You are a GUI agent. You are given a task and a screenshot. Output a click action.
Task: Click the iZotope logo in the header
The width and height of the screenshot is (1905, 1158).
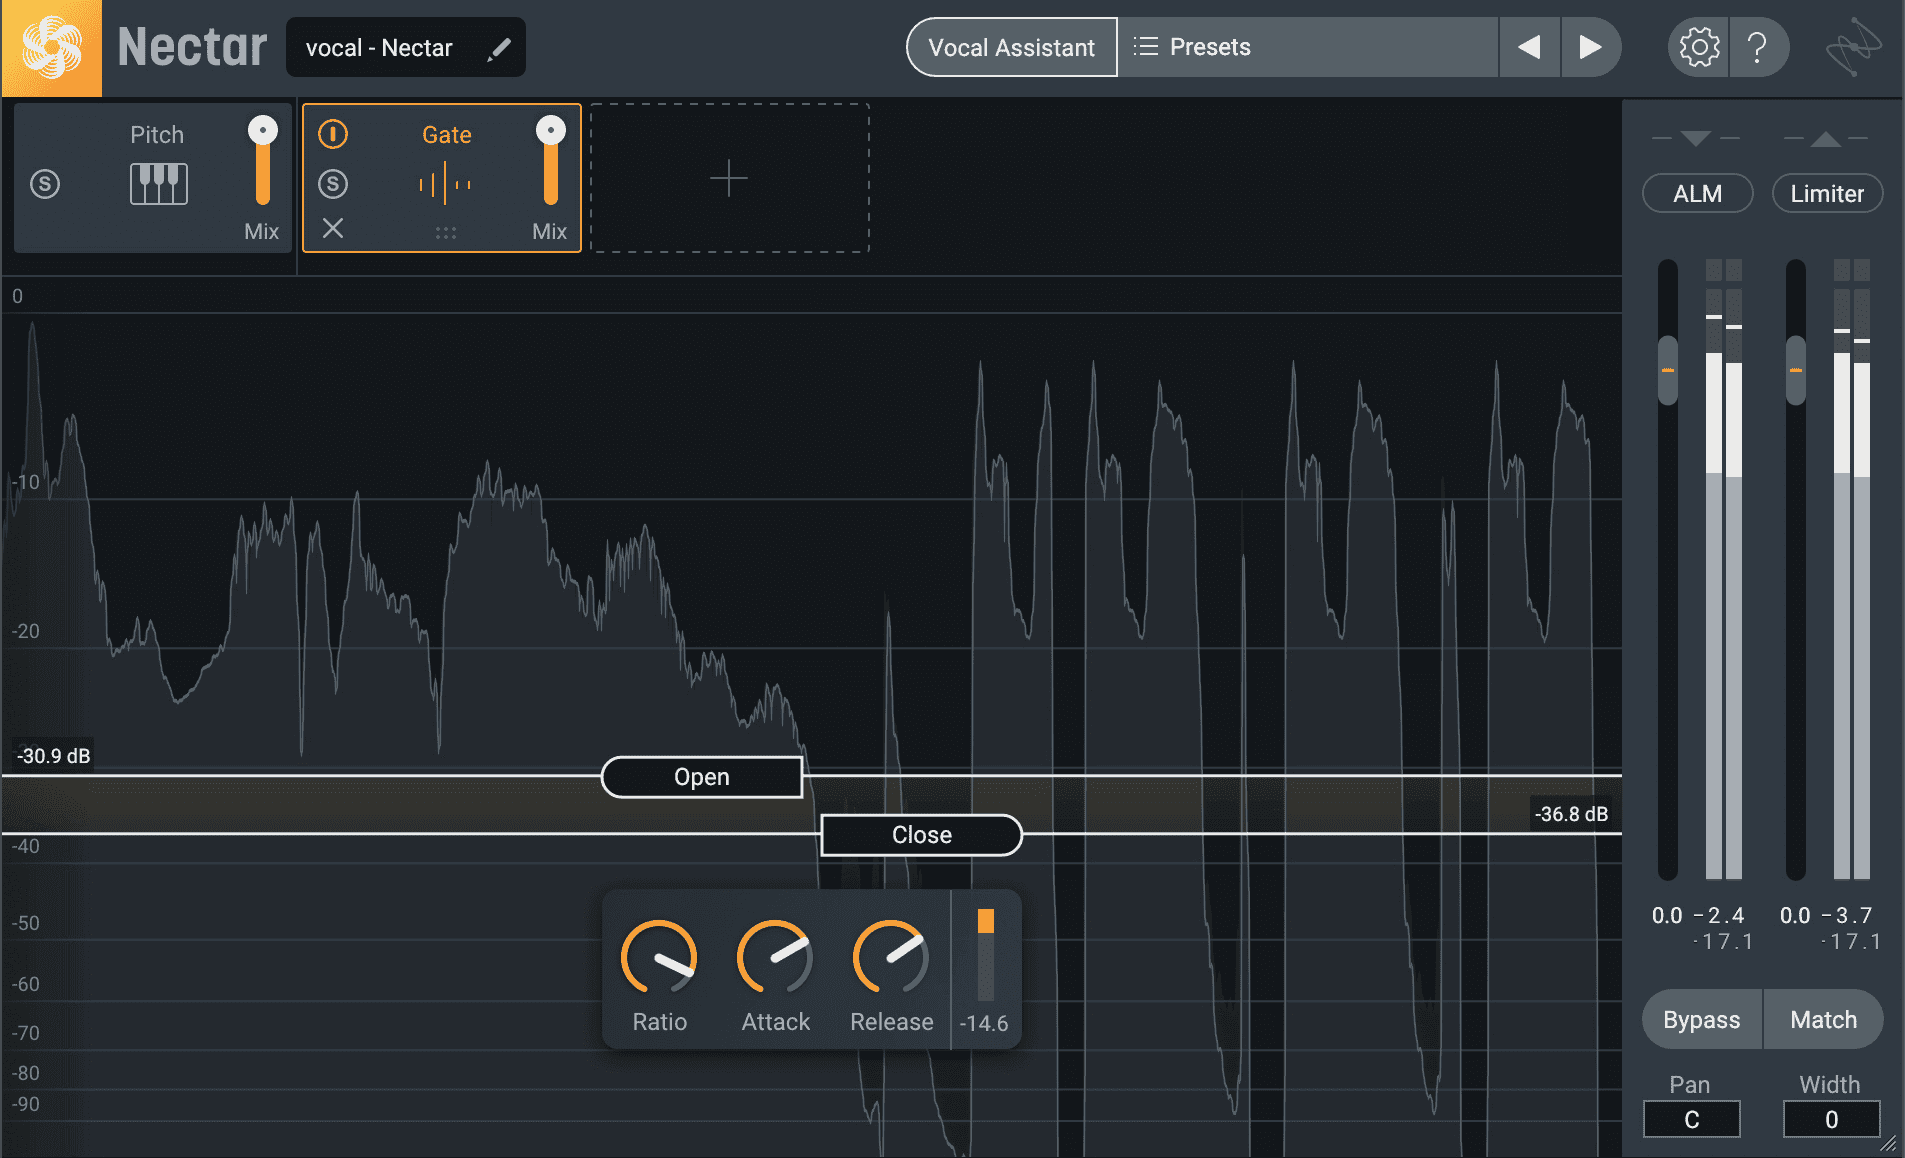[1853, 47]
